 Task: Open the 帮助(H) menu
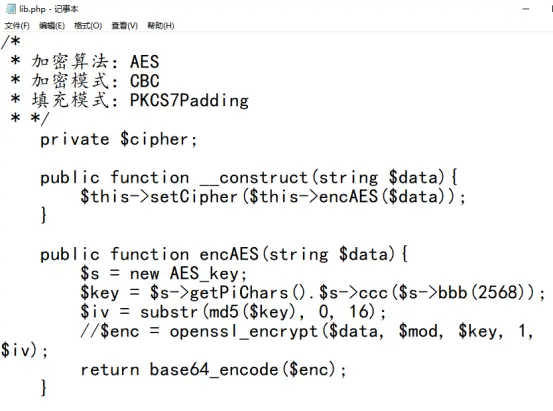(161, 26)
